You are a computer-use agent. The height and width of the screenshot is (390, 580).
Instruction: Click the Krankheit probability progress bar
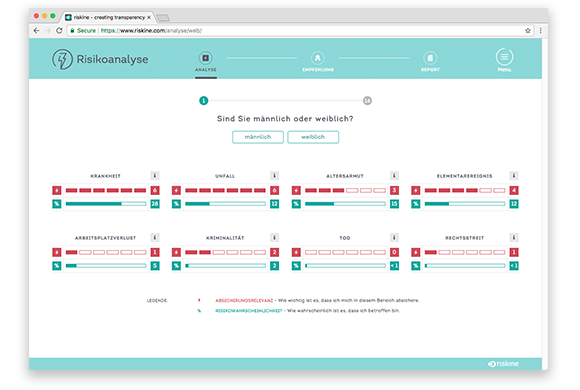coord(106,204)
